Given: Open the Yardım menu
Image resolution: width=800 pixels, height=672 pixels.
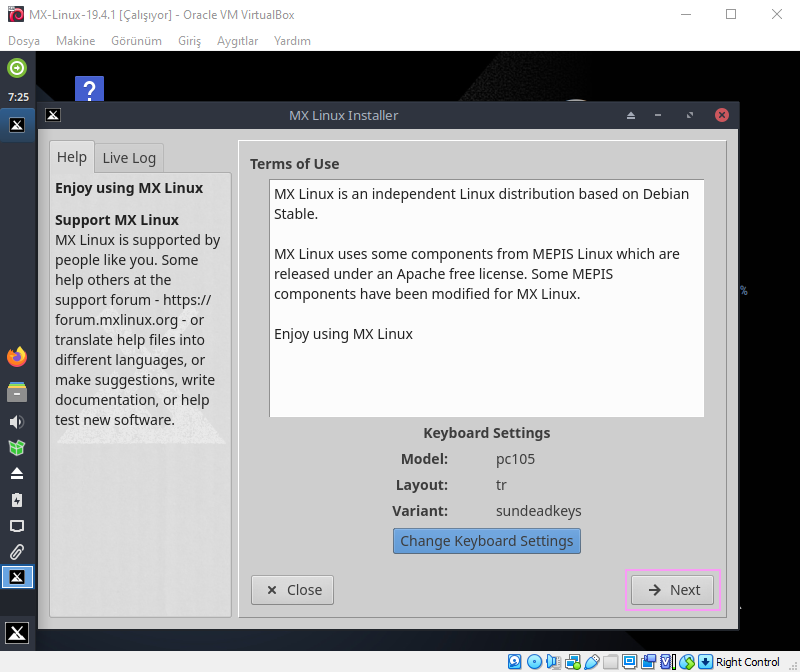Looking at the screenshot, I should pyautogui.click(x=292, y=41).
